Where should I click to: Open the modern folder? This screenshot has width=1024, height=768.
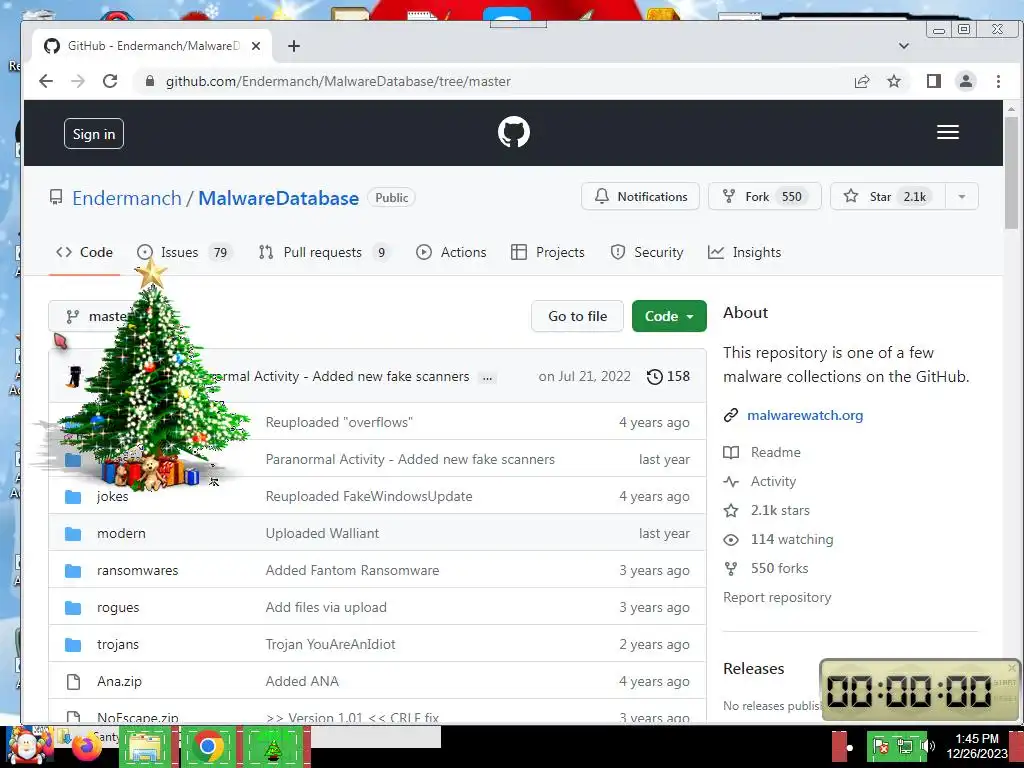click(x=121, y=534)
